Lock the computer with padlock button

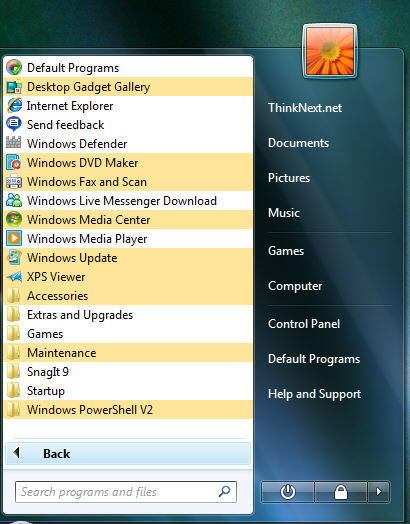(341, 492)
